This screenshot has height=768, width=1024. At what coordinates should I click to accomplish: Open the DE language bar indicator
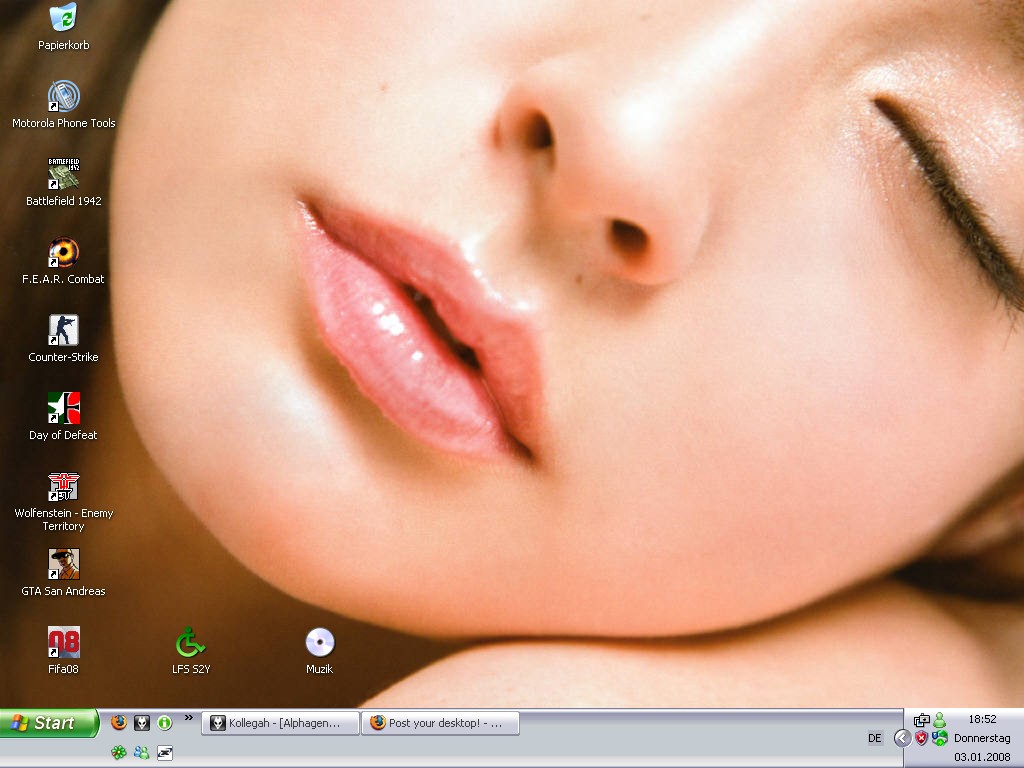(x=875, y=738)
